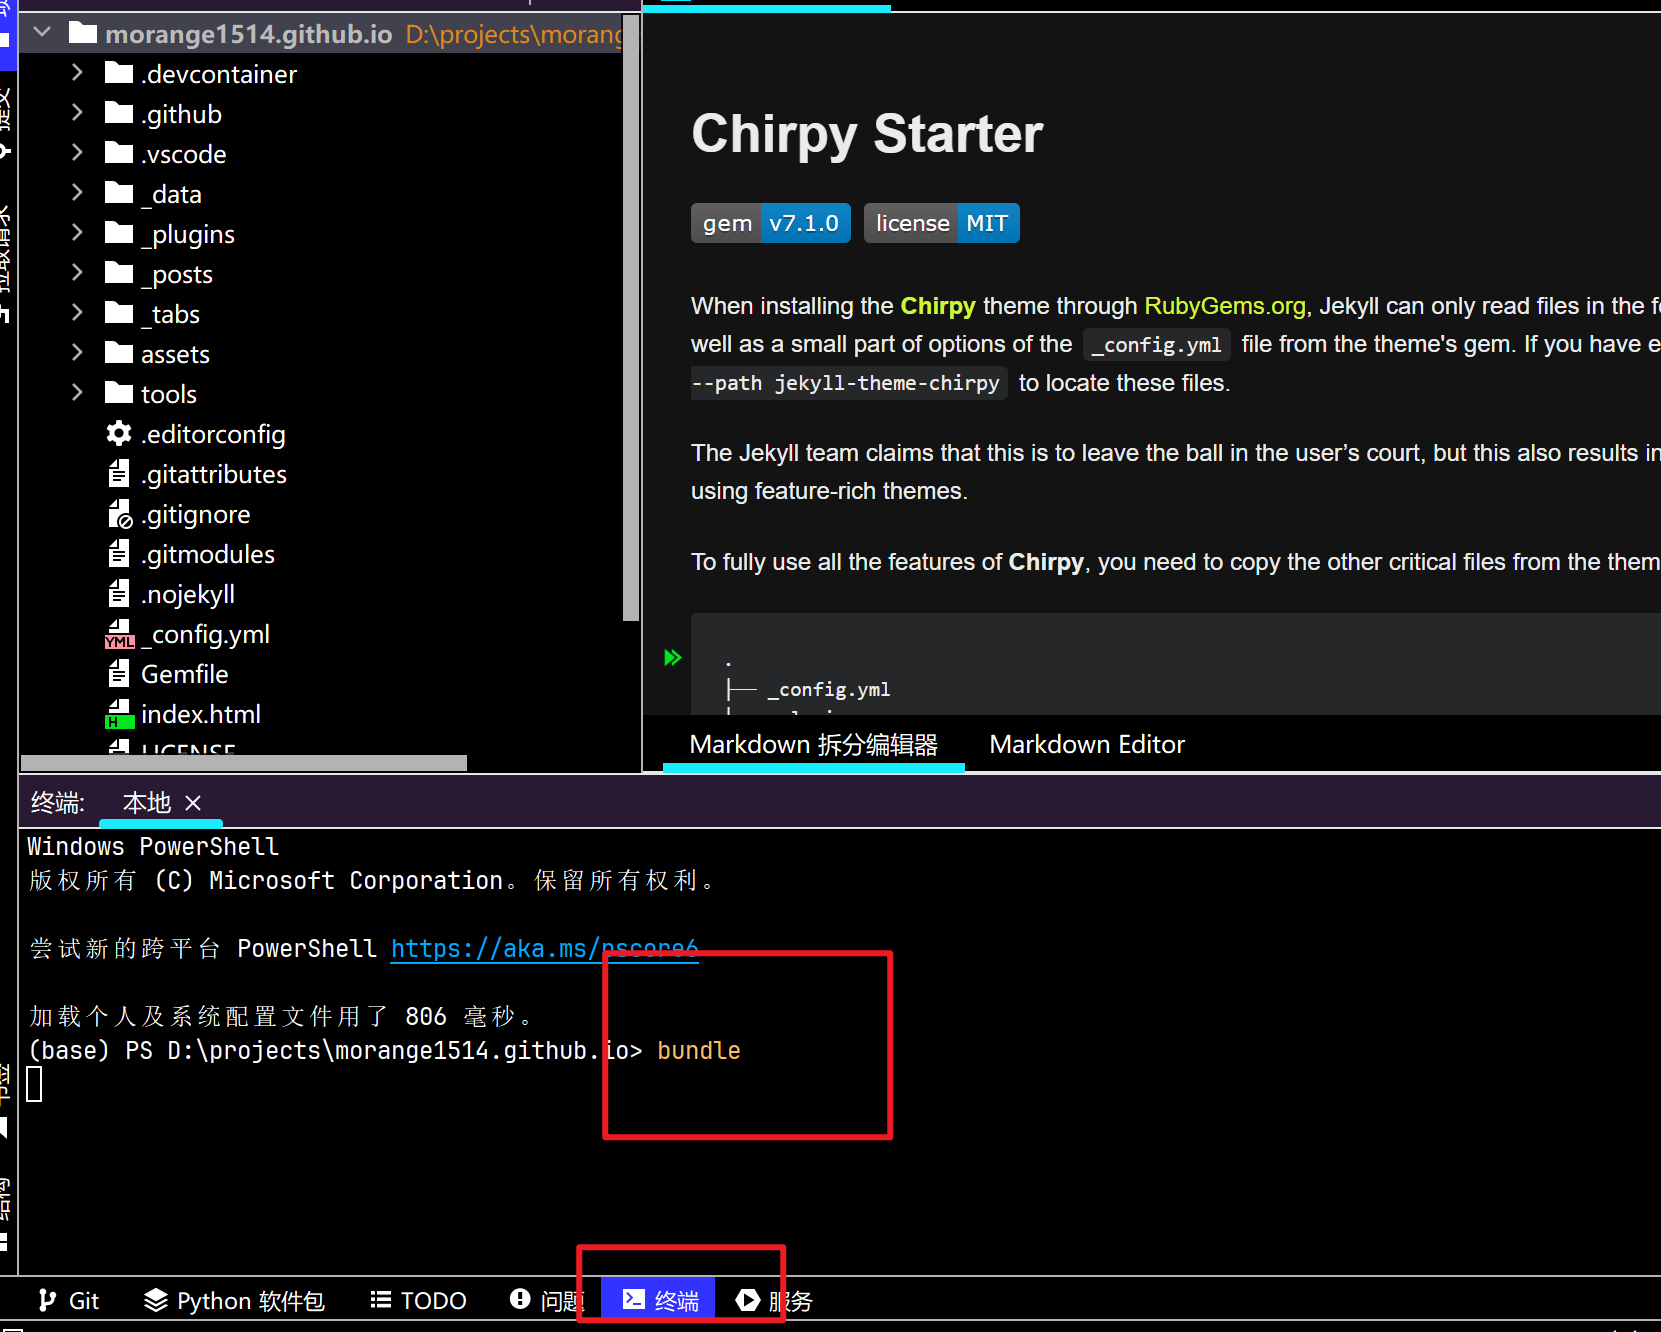Viewport: 1661px width, 1332px height.
Task: Click the Problems warning icon
Action: coord(520,1299)
